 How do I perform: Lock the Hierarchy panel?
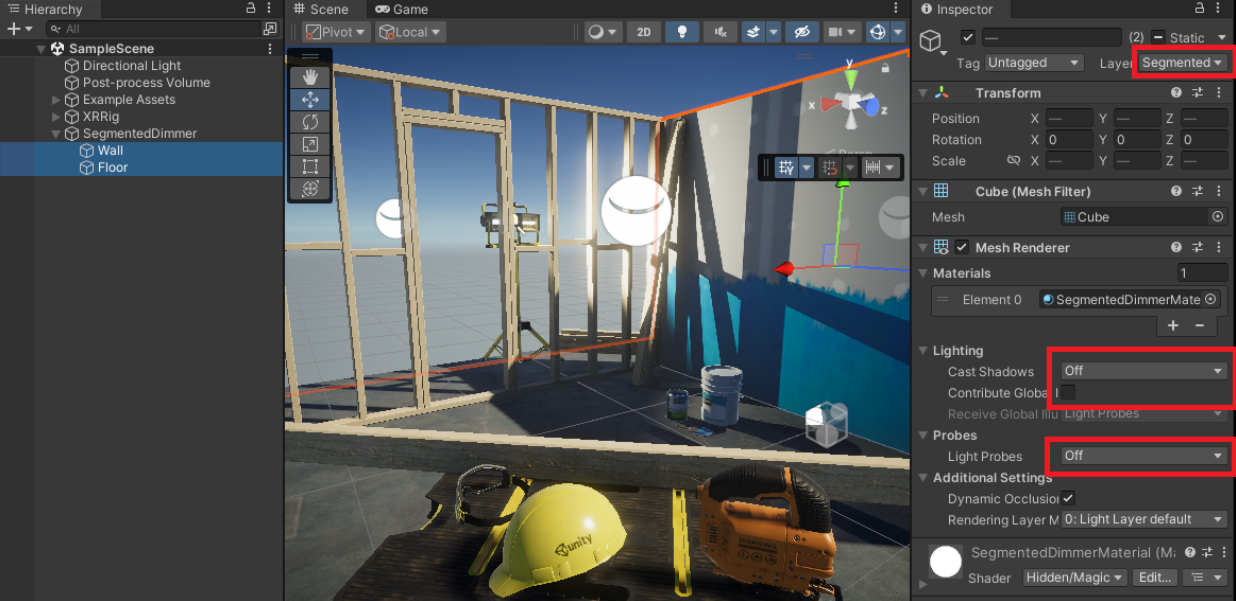pos(250,9)
